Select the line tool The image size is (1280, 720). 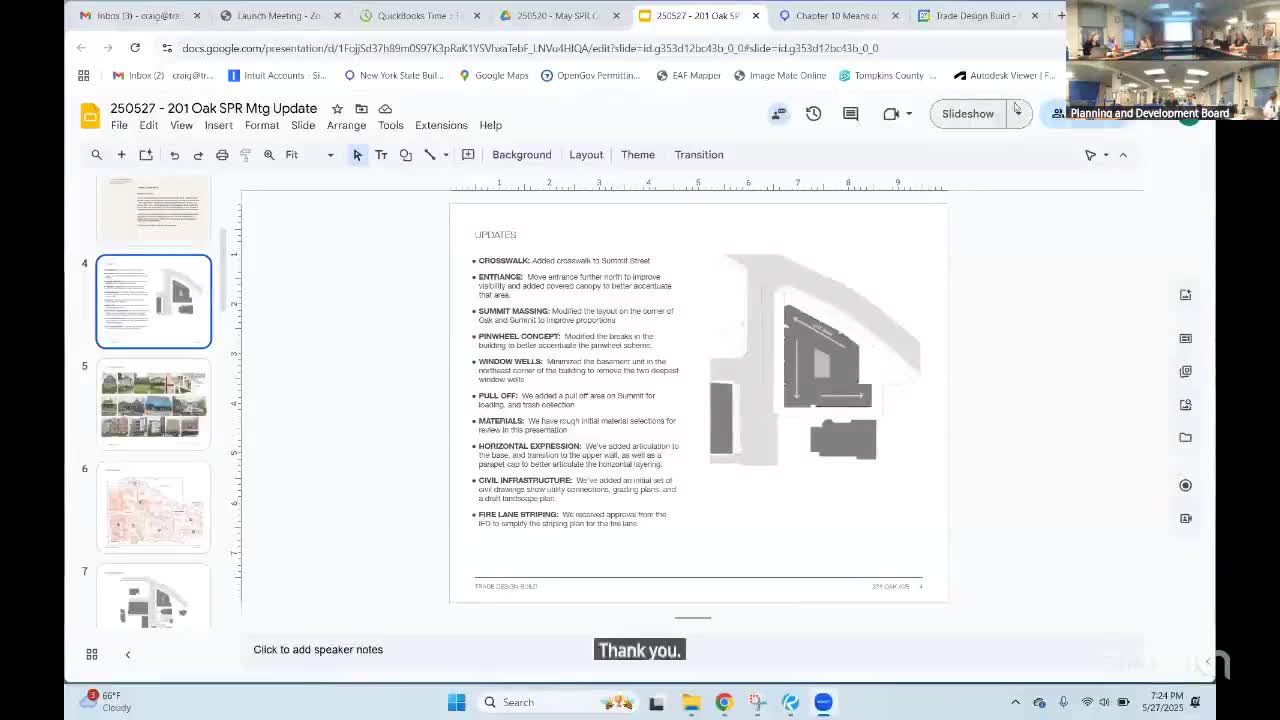tap(430, 155)
